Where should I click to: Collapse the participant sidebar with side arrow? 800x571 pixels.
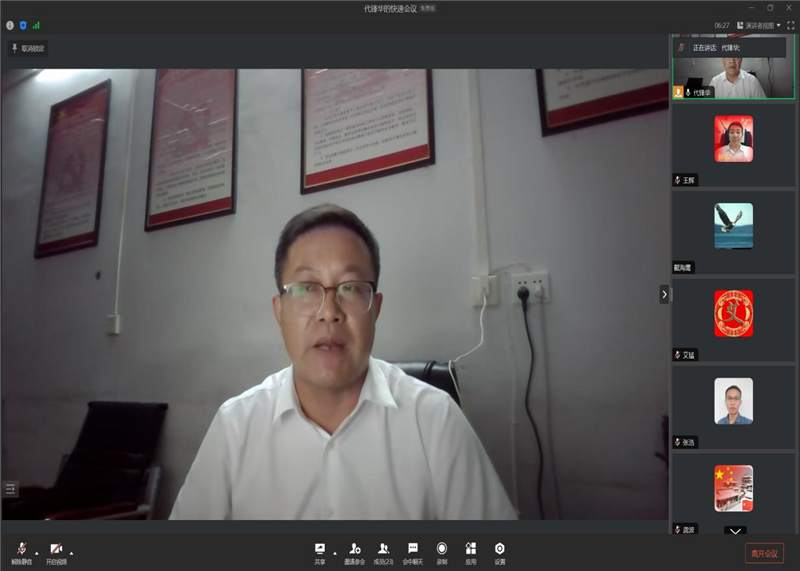tap(664, 294)
